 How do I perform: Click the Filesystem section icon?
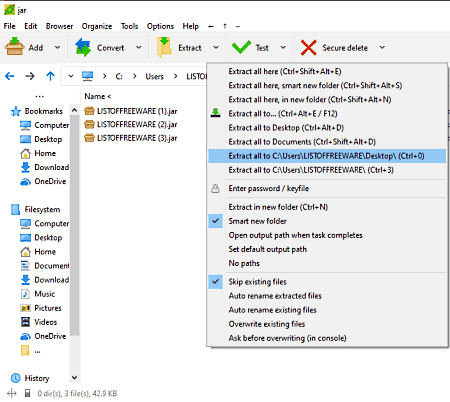15,210
